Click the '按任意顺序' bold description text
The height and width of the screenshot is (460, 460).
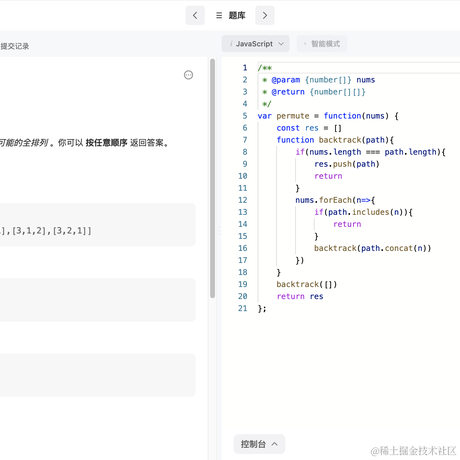pos(106,143)
